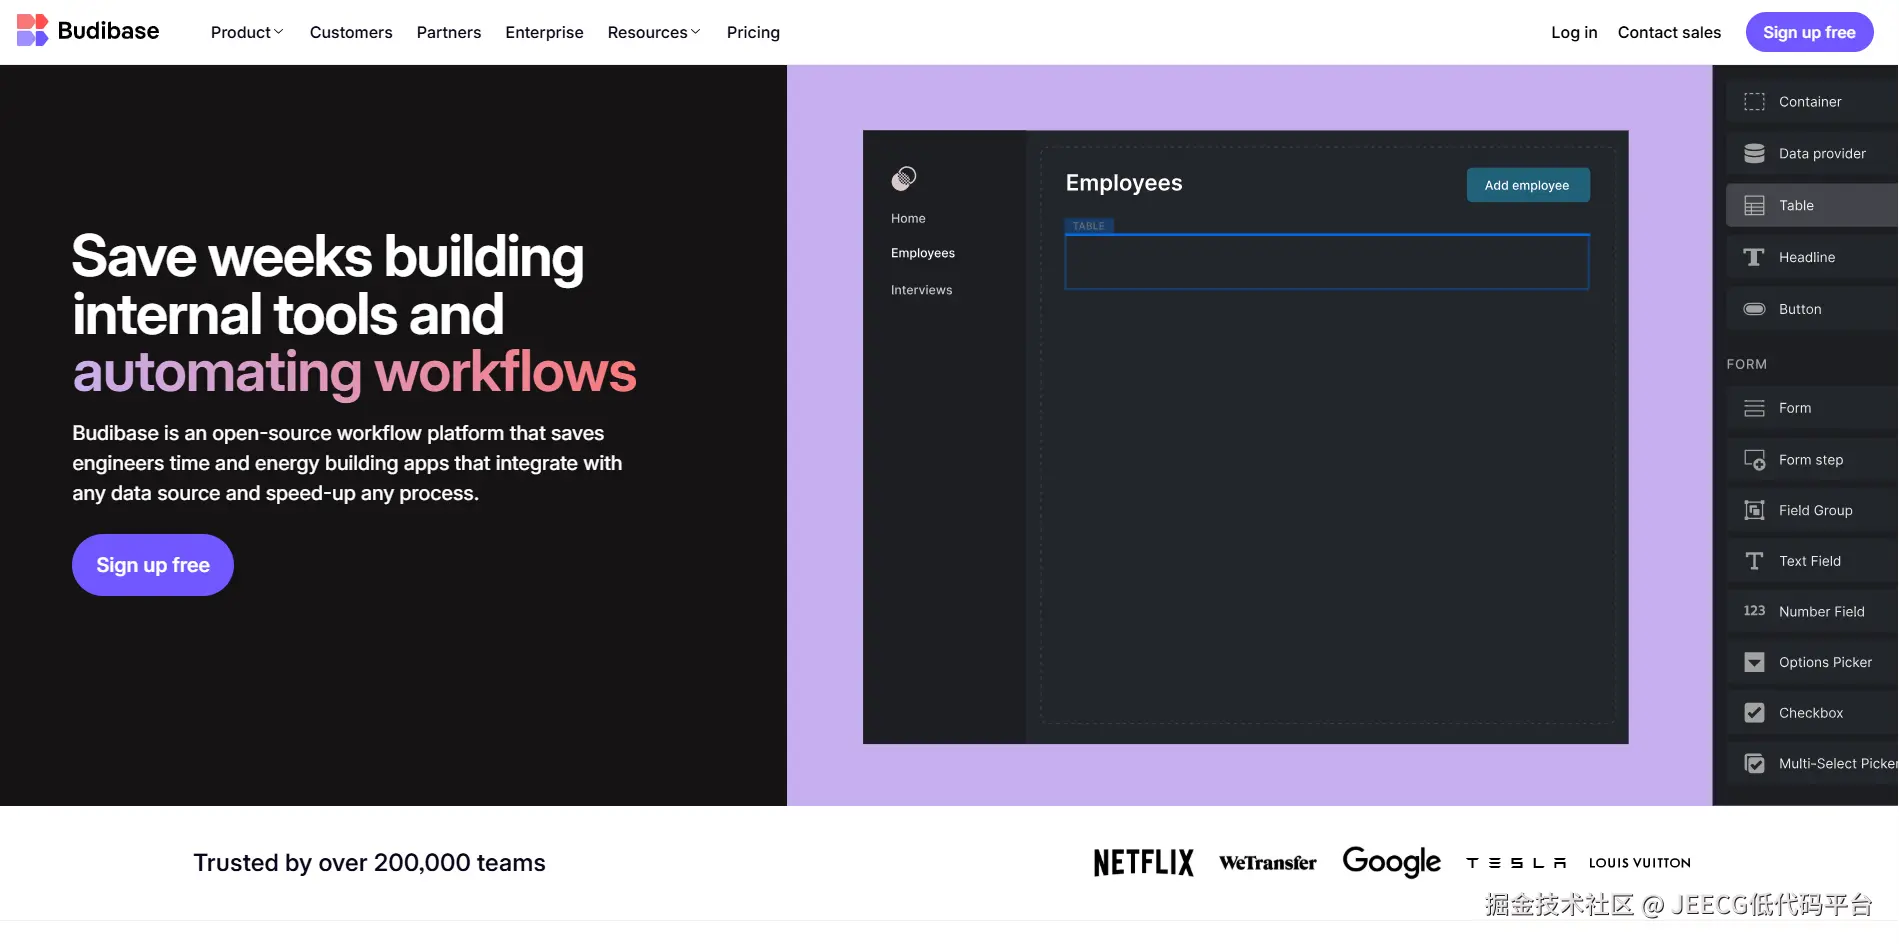Select the Text Field component icon

pyautogui.click(x=1754, y=561)
